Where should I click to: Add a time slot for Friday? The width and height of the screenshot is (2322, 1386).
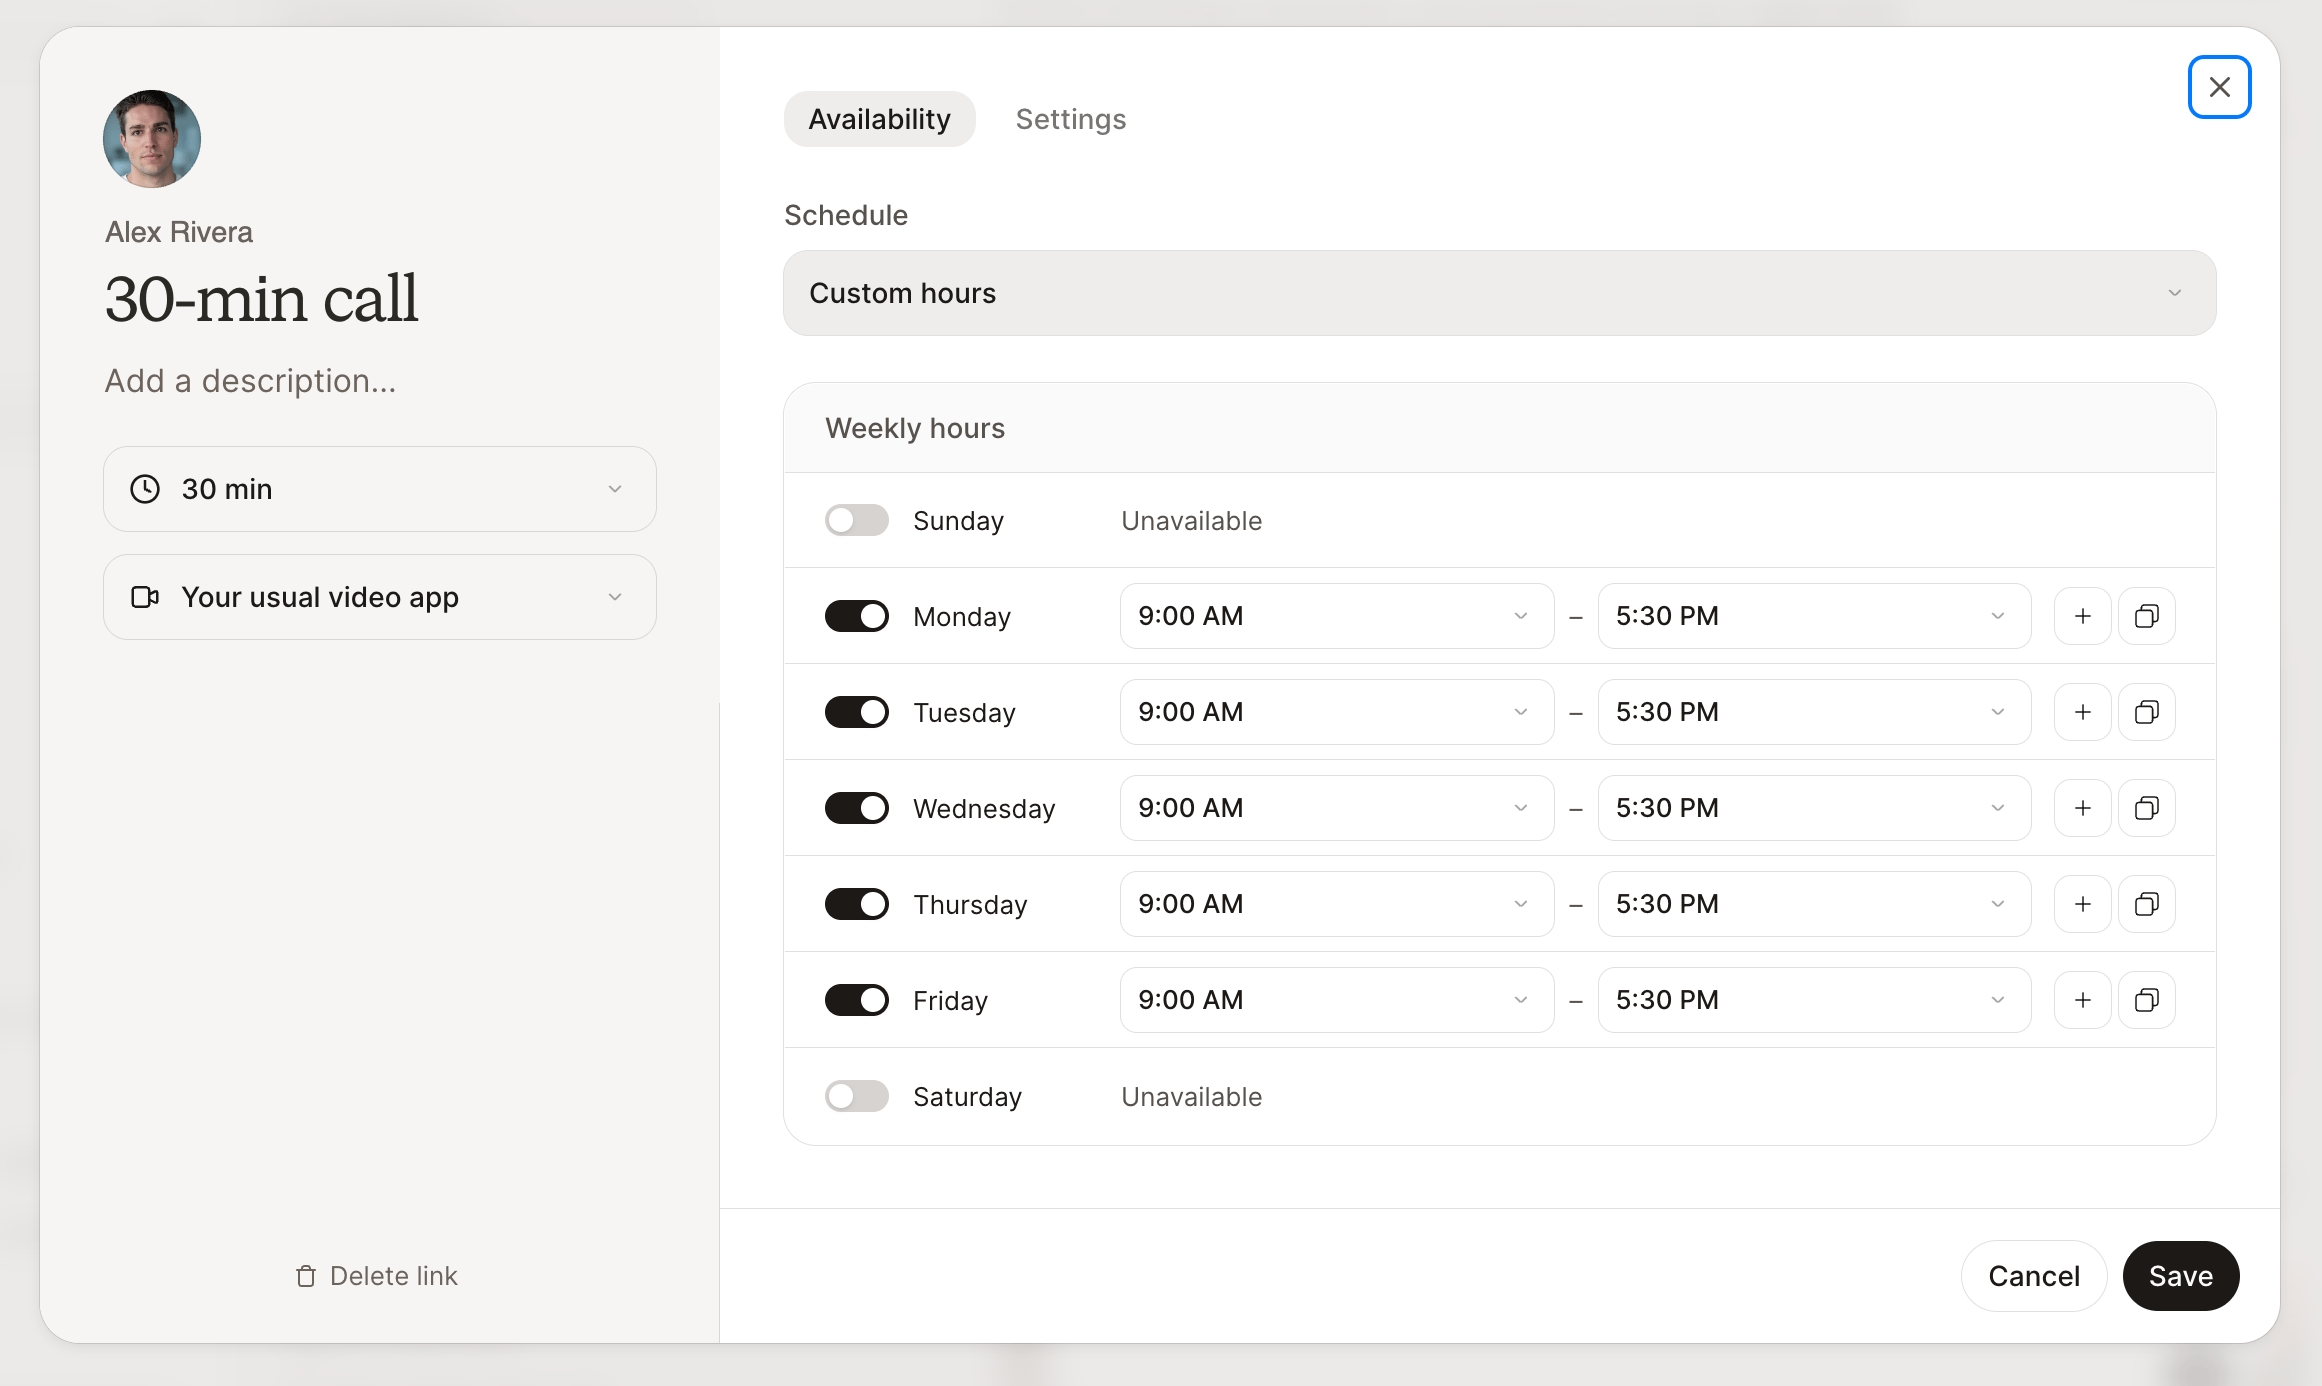(x=2082, y=1000)
